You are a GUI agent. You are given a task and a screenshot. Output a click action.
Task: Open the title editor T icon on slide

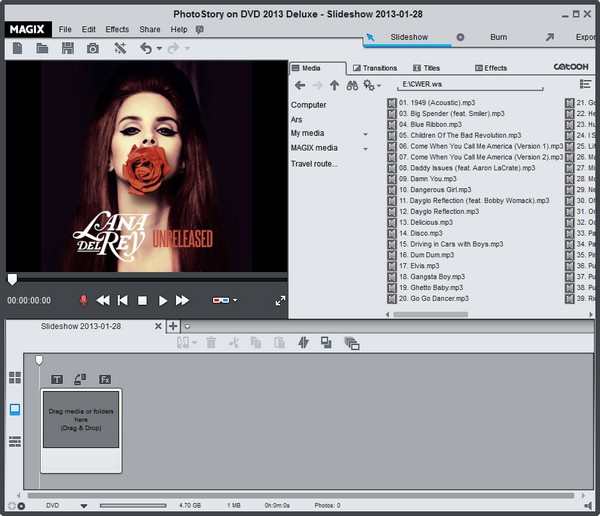click(56, 379)
